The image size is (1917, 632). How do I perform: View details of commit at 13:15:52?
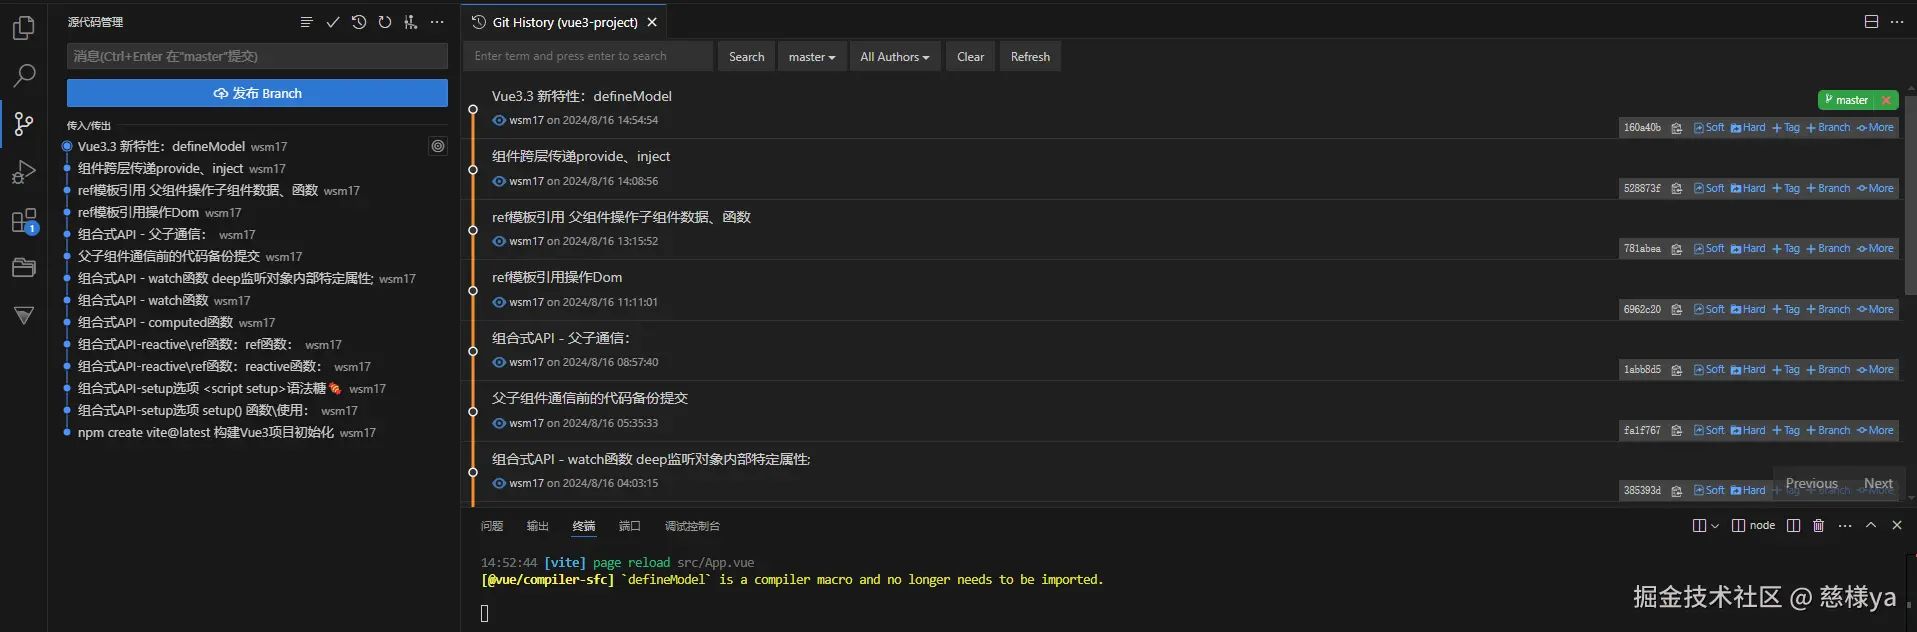[x=498, y=241]
